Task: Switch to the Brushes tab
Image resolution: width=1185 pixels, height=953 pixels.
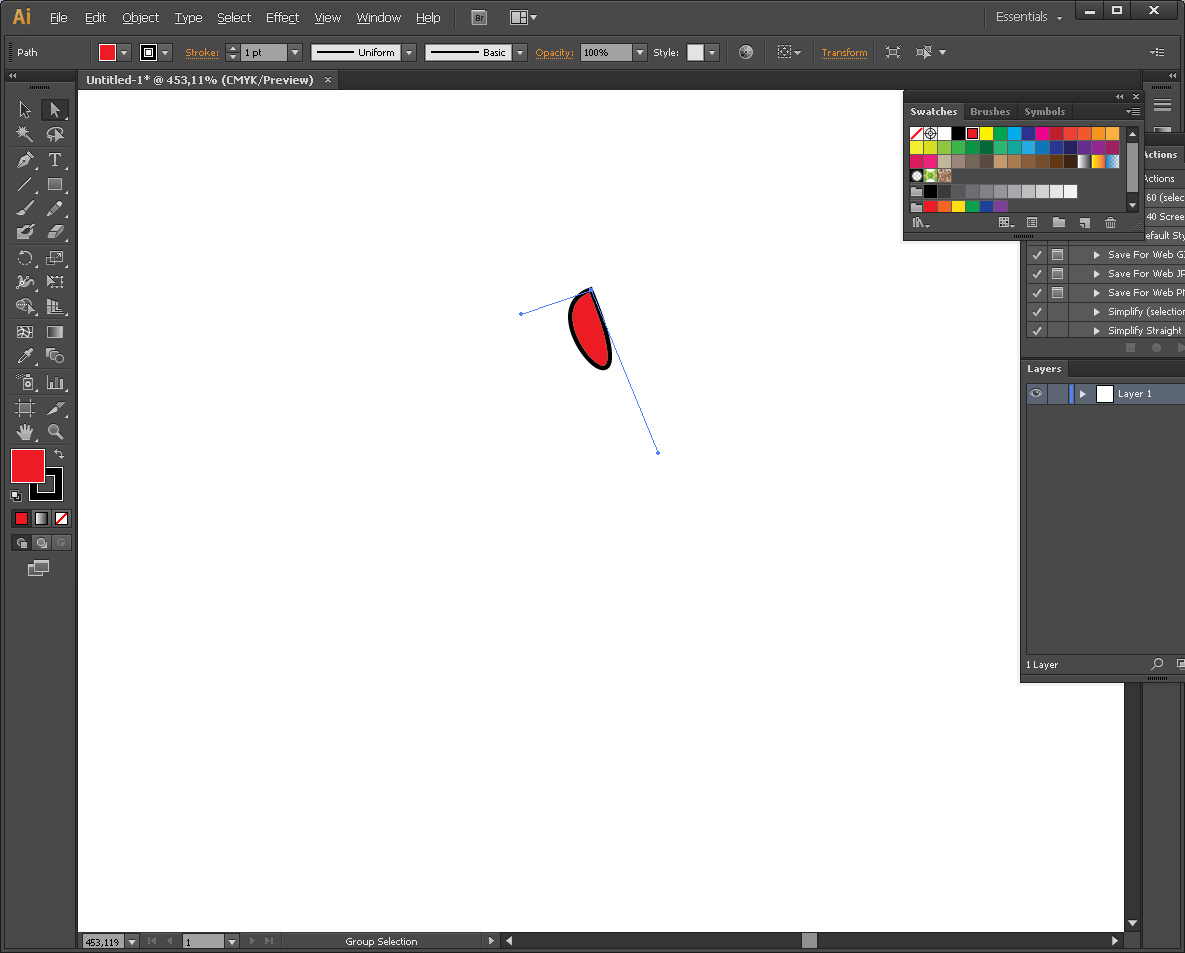Action: 990,111
